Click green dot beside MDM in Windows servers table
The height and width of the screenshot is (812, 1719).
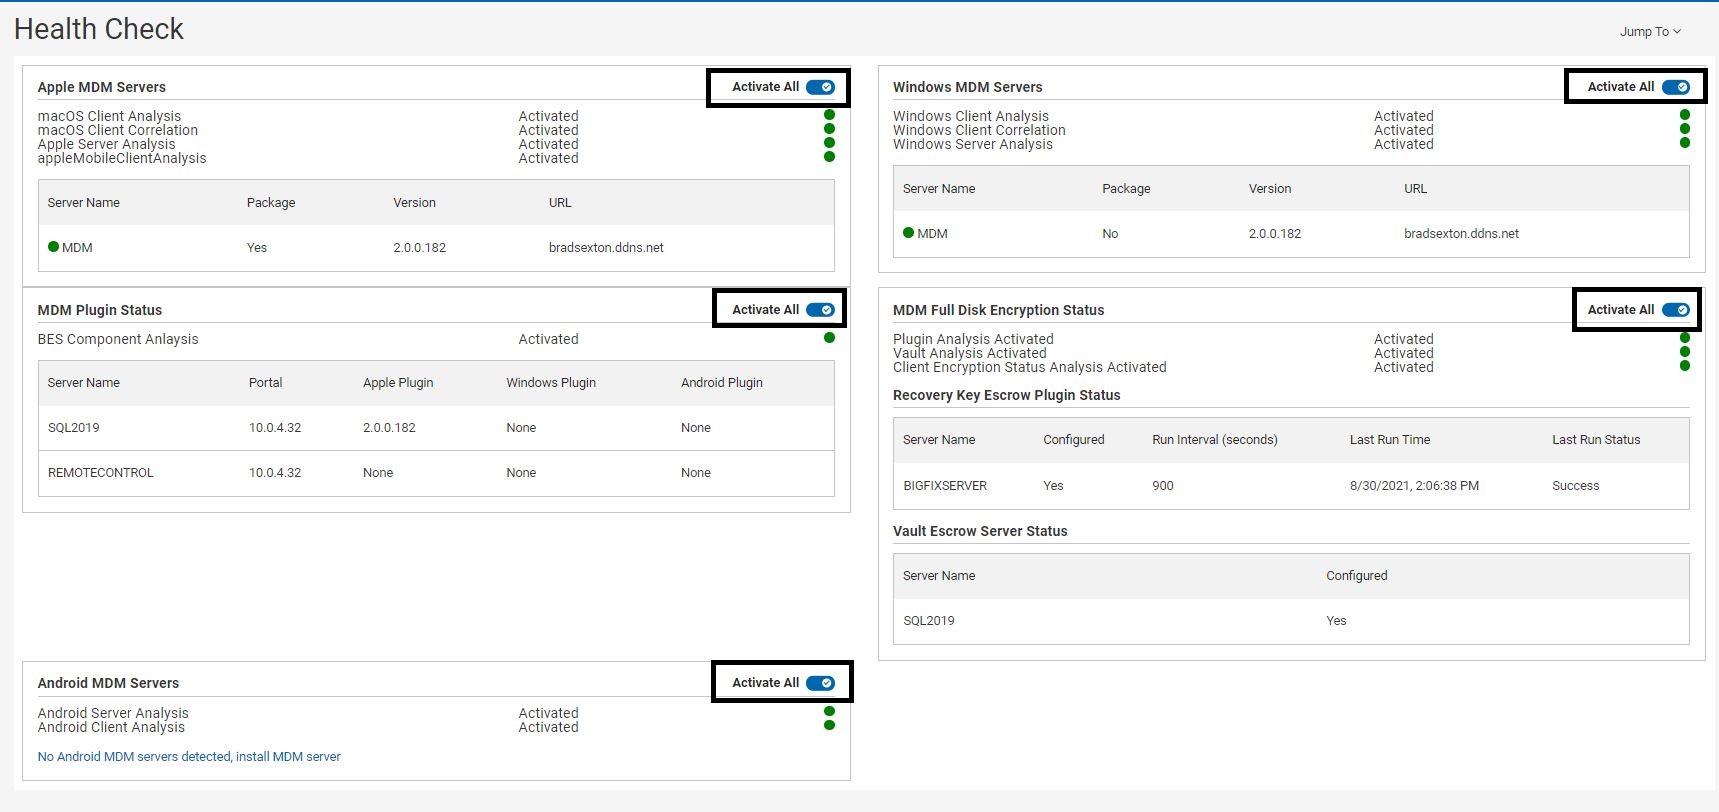pyautogui.click(x=908, y=232)
